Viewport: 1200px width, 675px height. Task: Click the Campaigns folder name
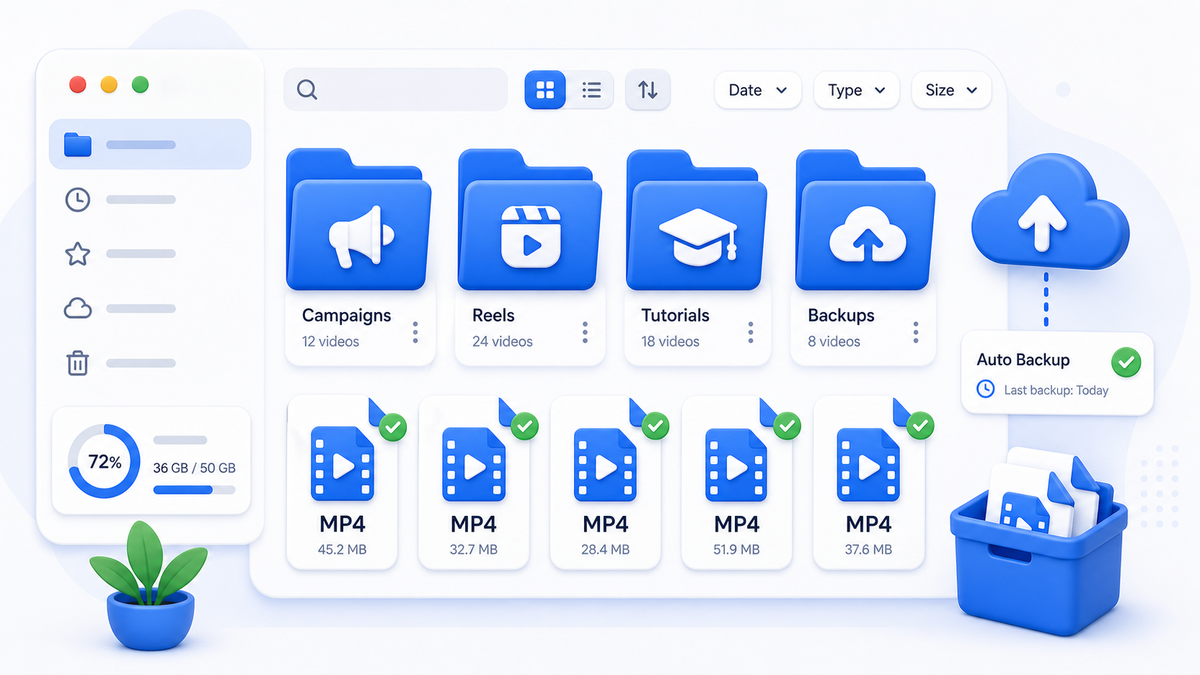346,316
